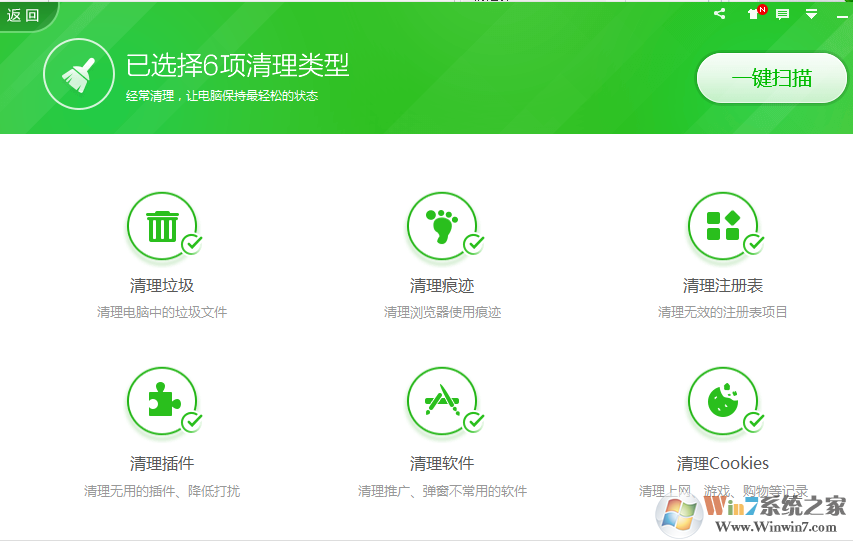Start scanning with 一键扫描 button
The width and height of the screenshot is (853, 541).
(771, 78)
